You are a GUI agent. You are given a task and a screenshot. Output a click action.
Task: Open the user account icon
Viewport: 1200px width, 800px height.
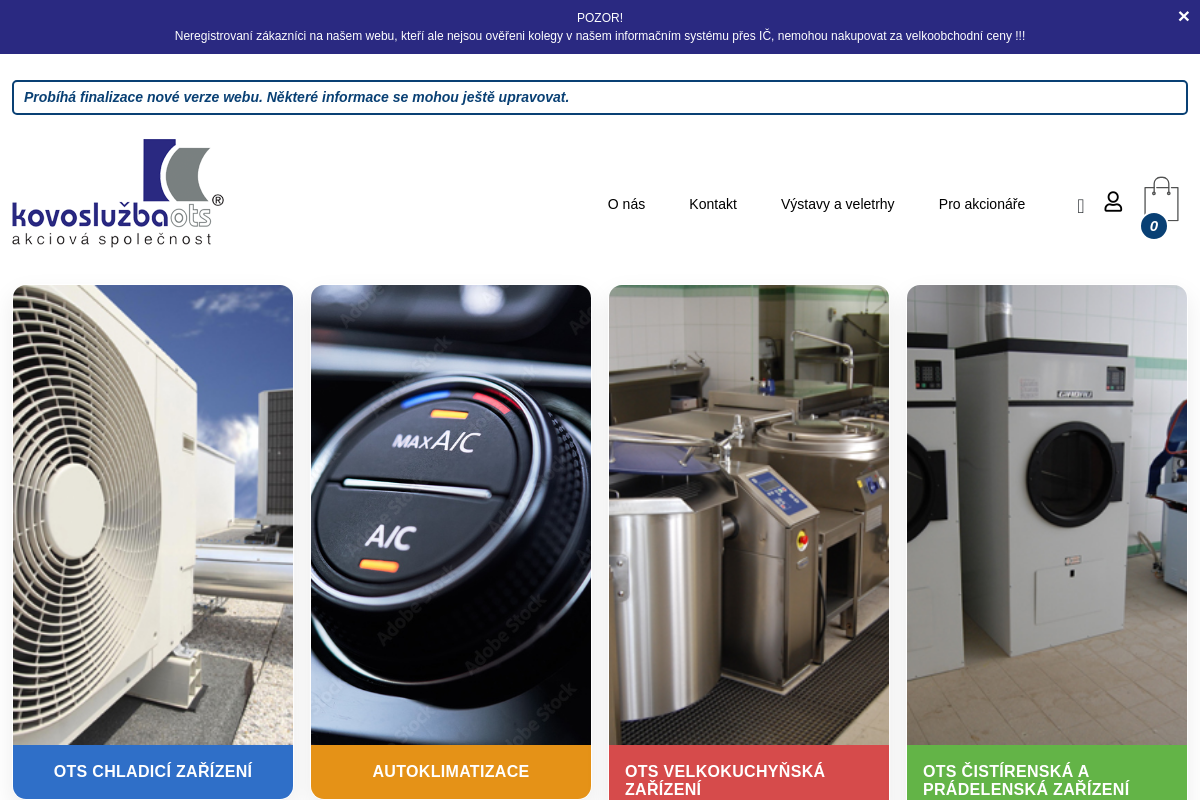(1113, 202)
